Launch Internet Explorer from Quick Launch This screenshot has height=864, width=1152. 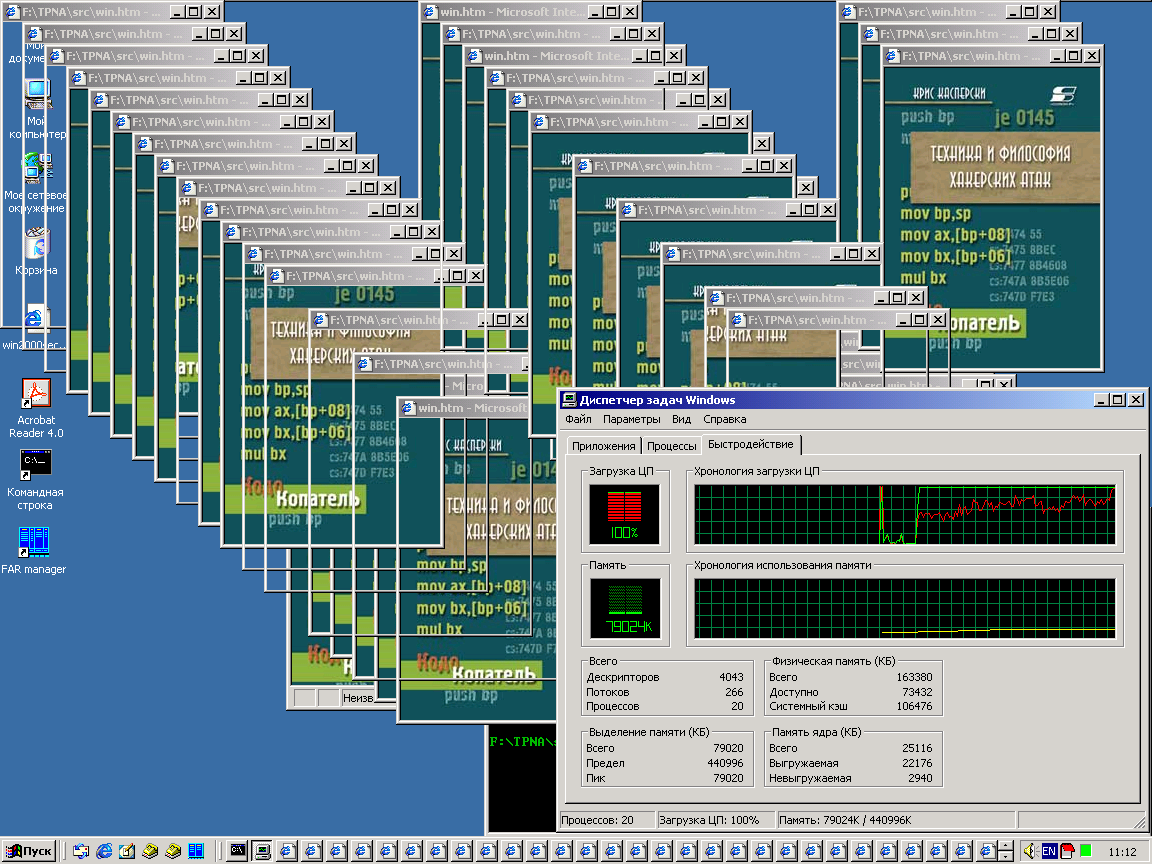tap(104, 851)
